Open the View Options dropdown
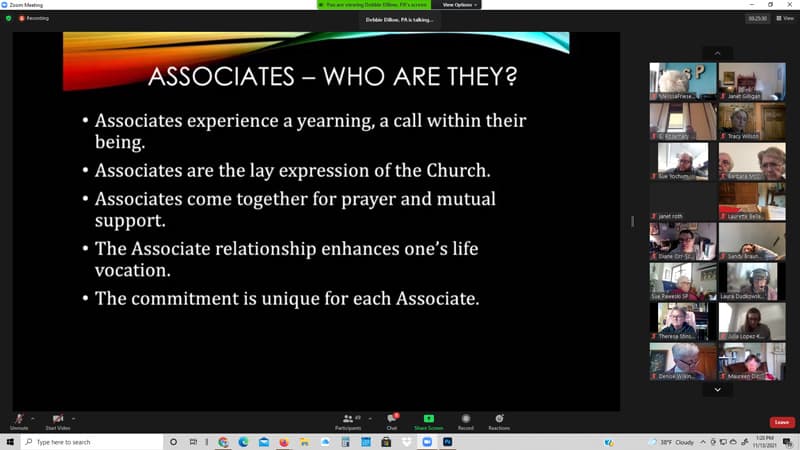Viewport: 800px width, 450px height. pos(460,5)
